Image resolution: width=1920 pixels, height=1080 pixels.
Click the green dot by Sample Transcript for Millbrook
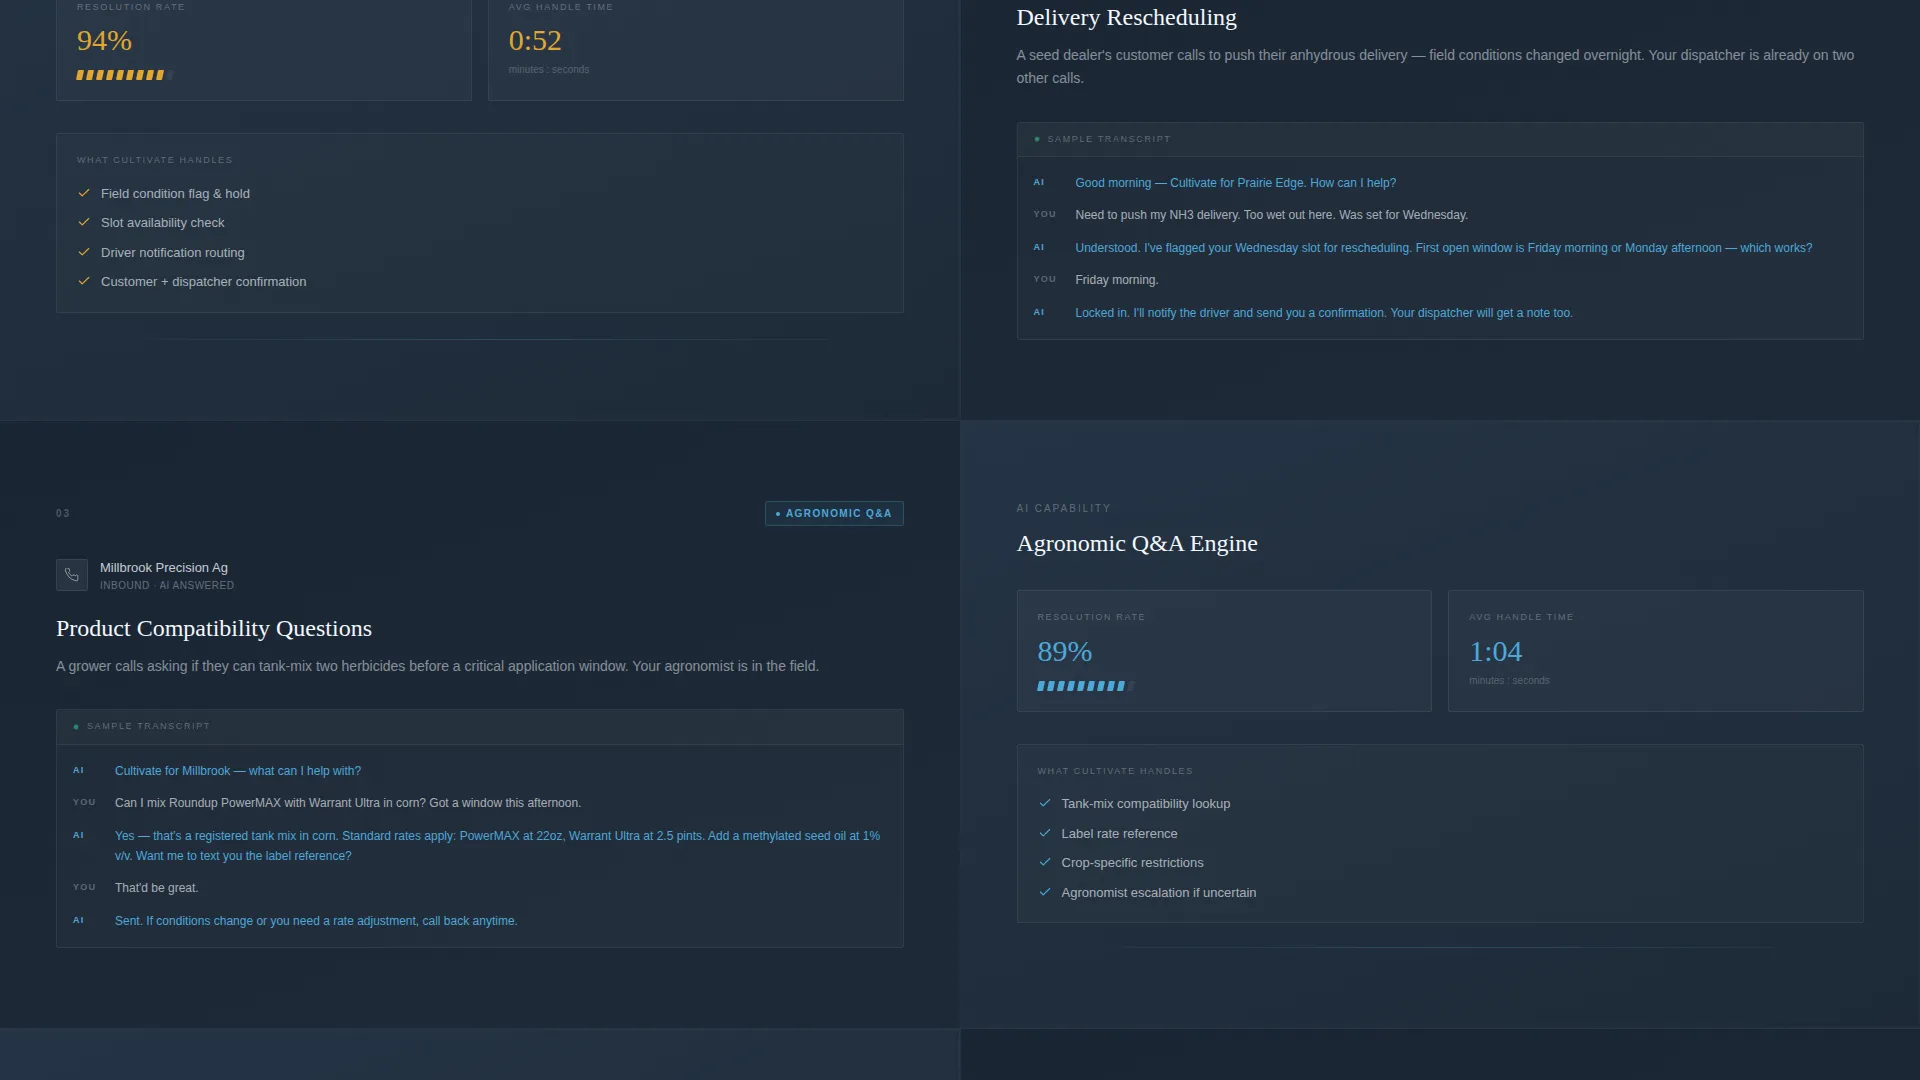point(76,727)
